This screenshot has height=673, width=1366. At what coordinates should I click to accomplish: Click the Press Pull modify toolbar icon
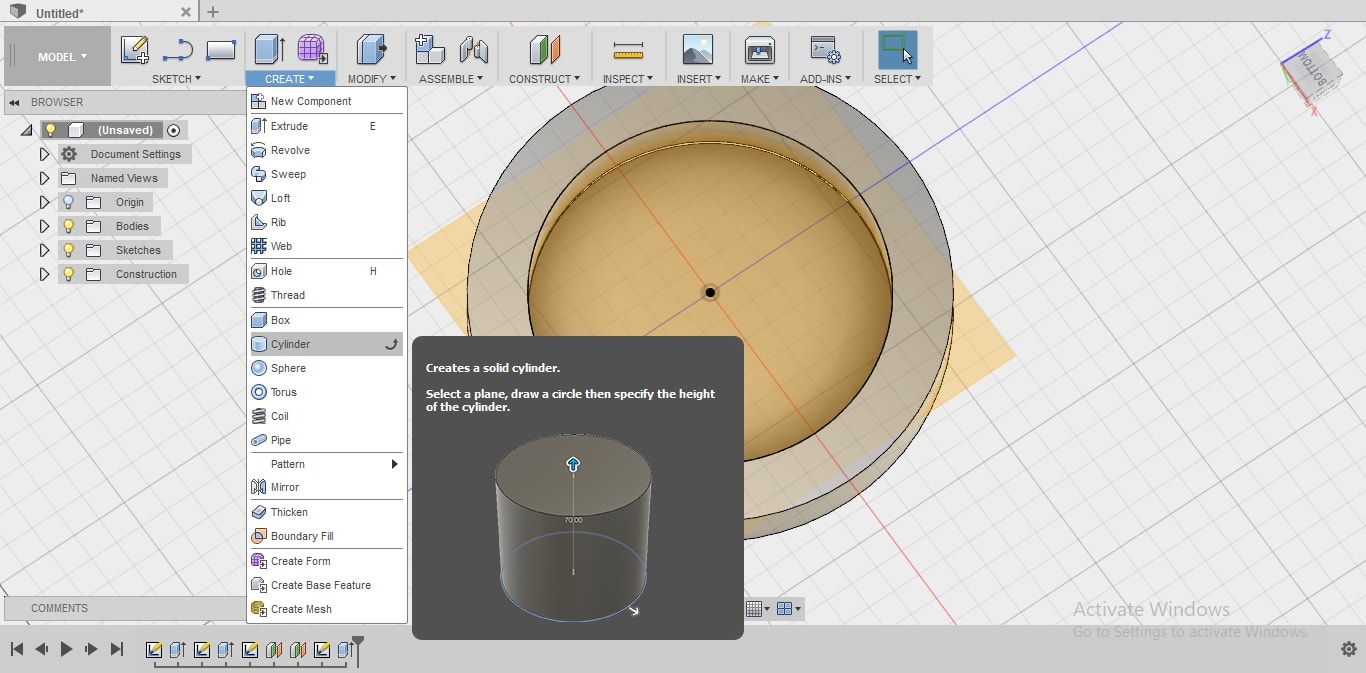[x=372, y=50]
